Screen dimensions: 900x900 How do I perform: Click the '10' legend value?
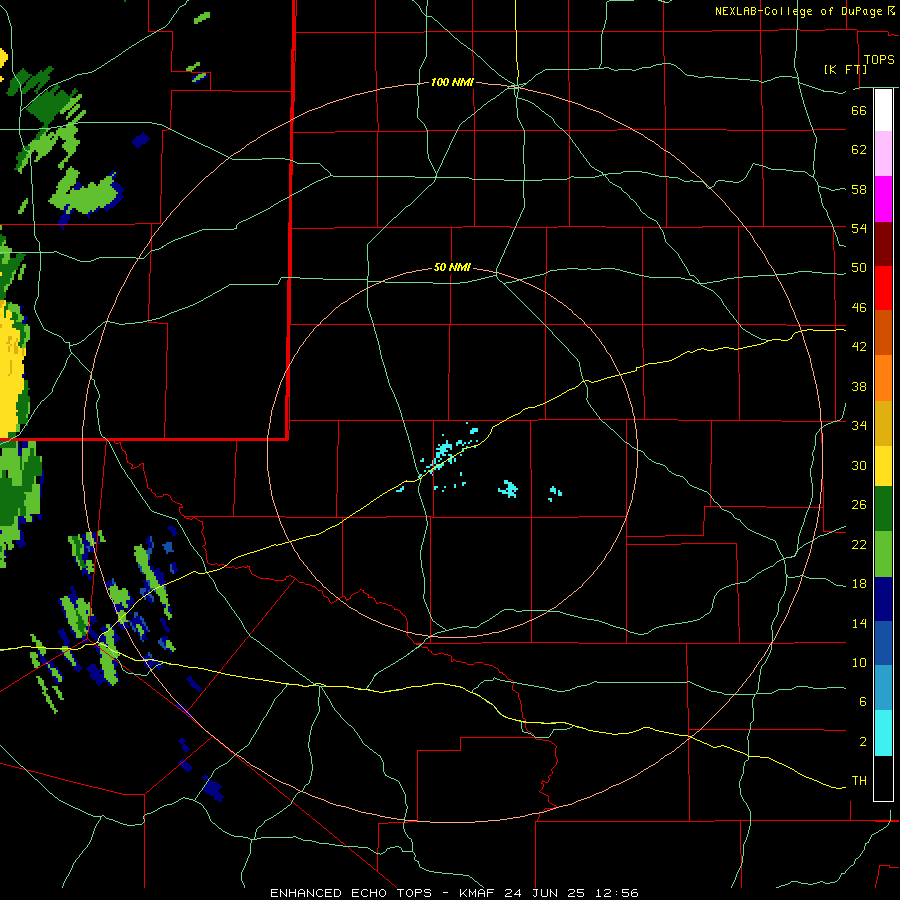tap(859, 663)
